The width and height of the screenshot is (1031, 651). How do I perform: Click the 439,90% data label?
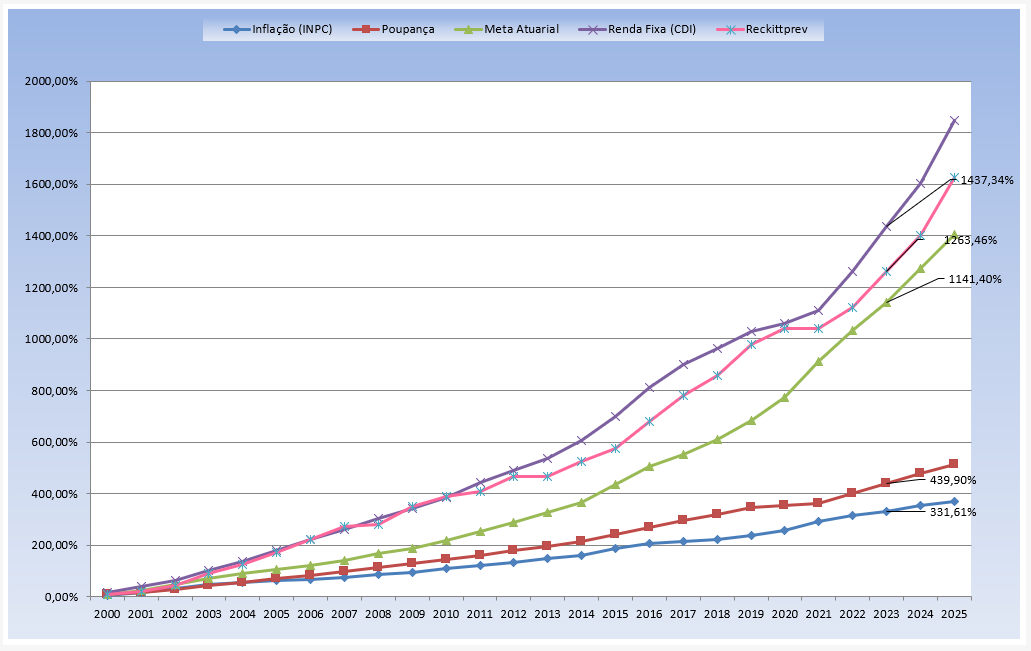pos(953,480)
